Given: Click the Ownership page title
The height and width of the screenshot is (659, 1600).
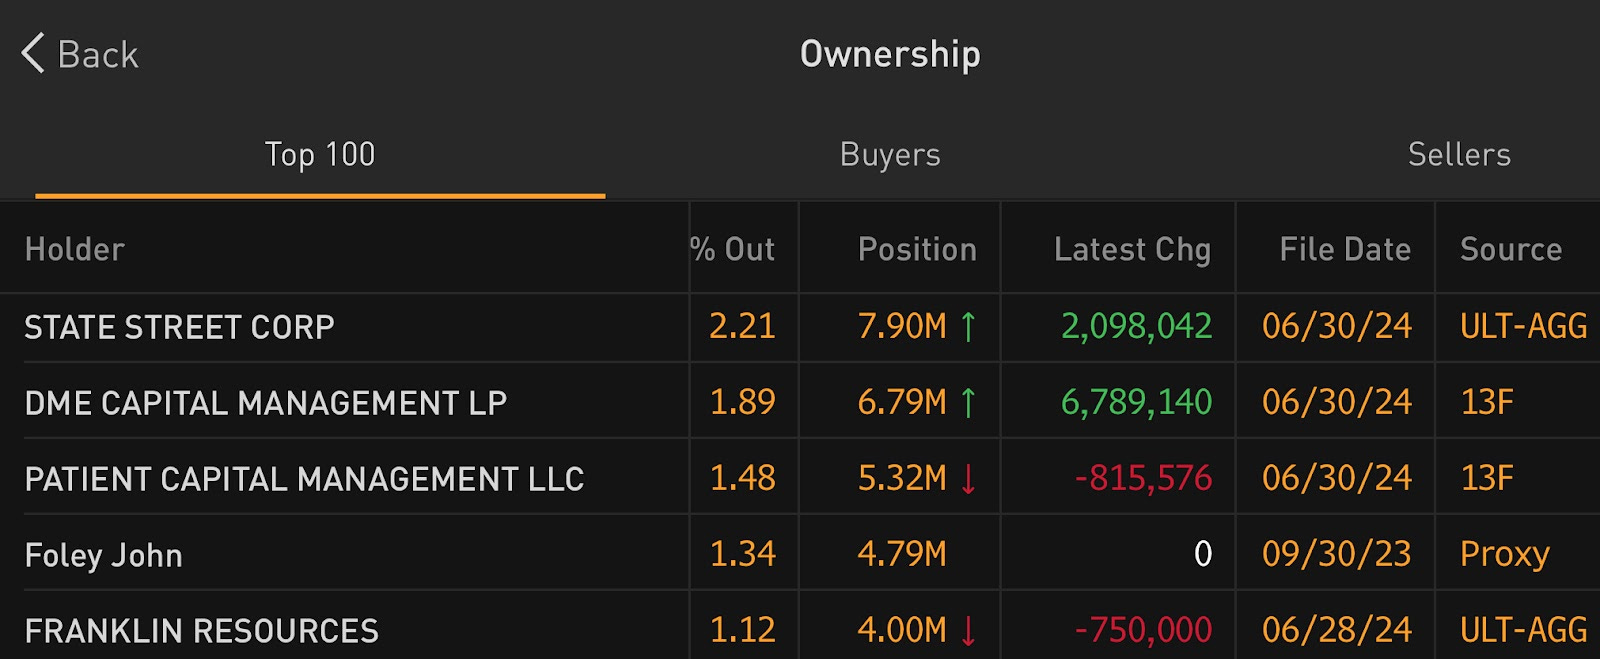Looking at the screenshot, I should [890, 55].
